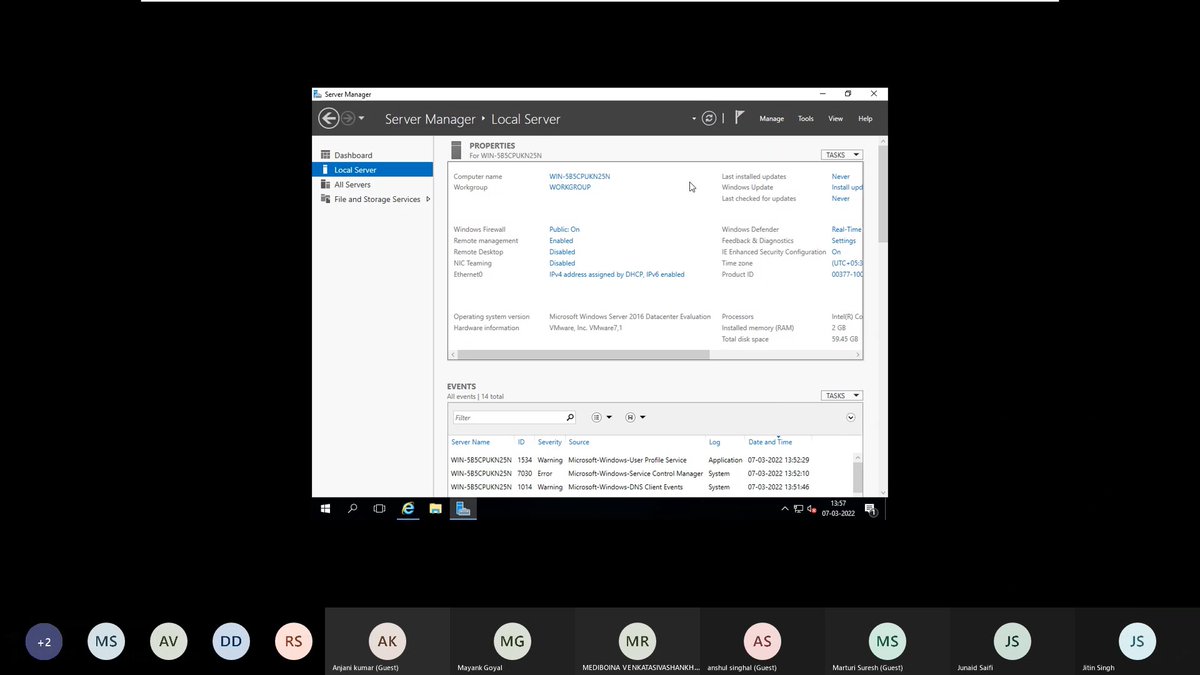Viewport: 1200px width, 675px height.
Task: Select event 1534 User Profile Service row
Action: coord(650,460)
